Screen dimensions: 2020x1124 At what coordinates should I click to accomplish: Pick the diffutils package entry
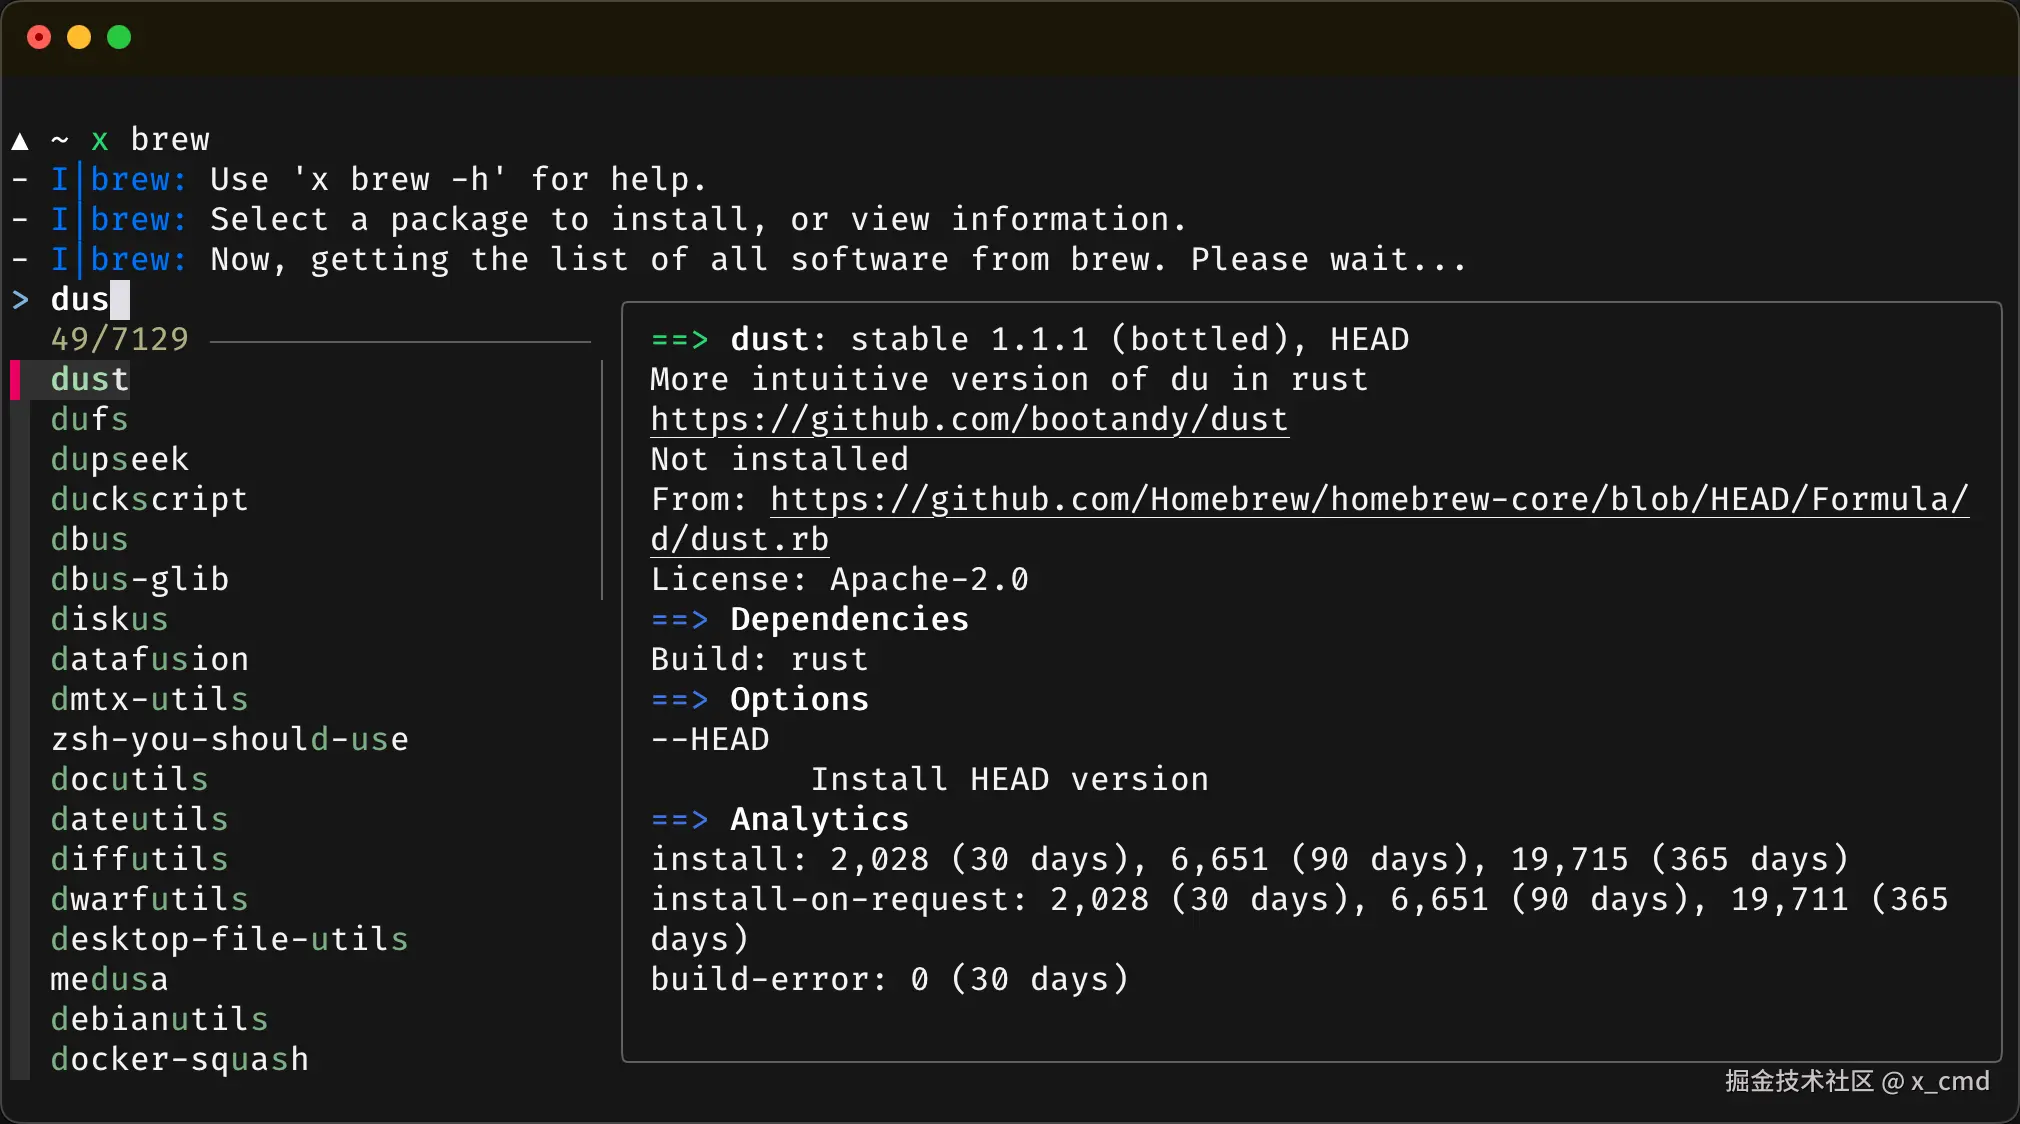click(x=140, y=860)
